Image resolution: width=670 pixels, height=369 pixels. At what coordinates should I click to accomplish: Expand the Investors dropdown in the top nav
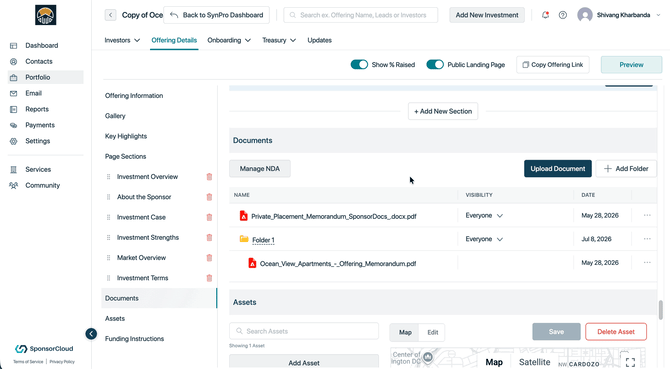point(122,40)
